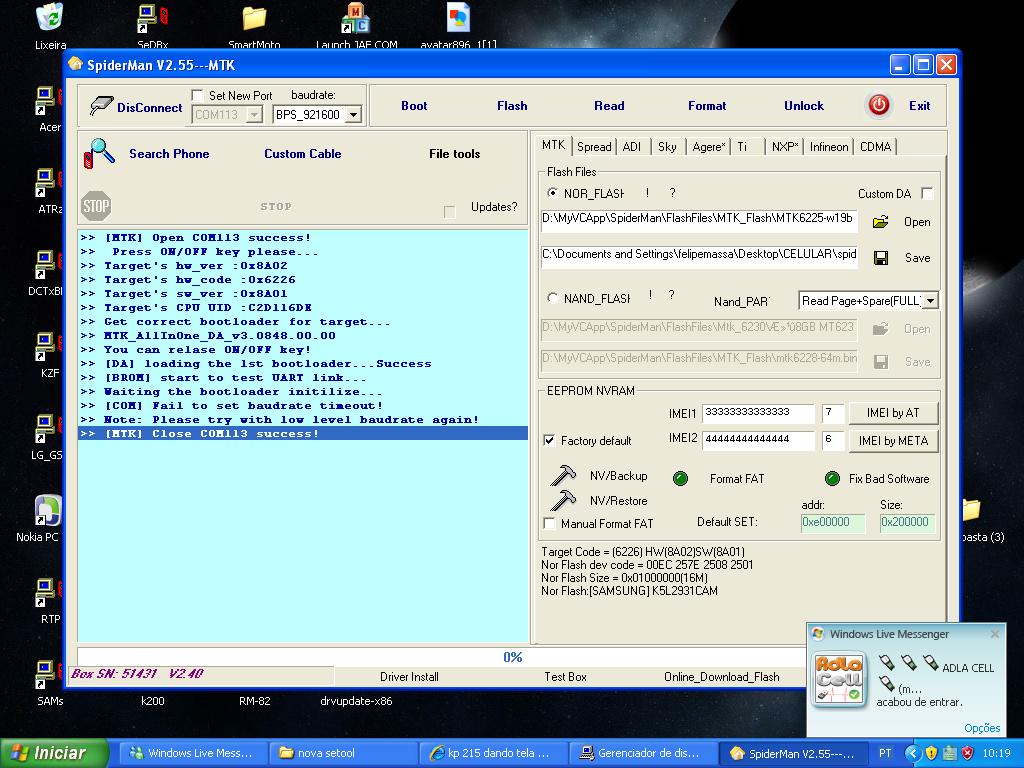Click the addr 0xe00000 field
Screen dimensions: 1024x768
point(833,522)
